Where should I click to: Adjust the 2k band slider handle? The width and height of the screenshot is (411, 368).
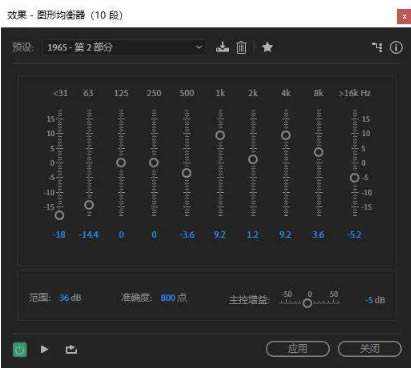[x=253, y=159]
